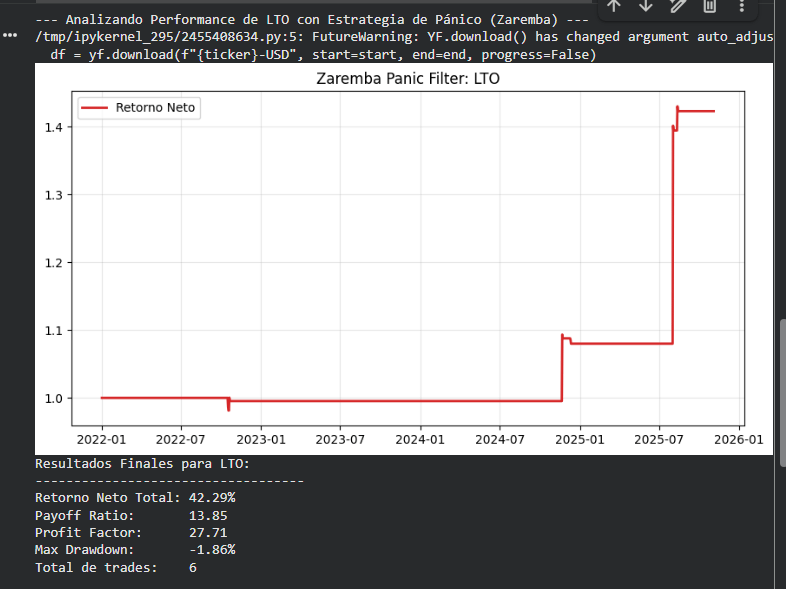The image size is (786, 589).
Task: Select the 'Max Drawdown: -1.86%' line
Action: (x=135, y=550)
